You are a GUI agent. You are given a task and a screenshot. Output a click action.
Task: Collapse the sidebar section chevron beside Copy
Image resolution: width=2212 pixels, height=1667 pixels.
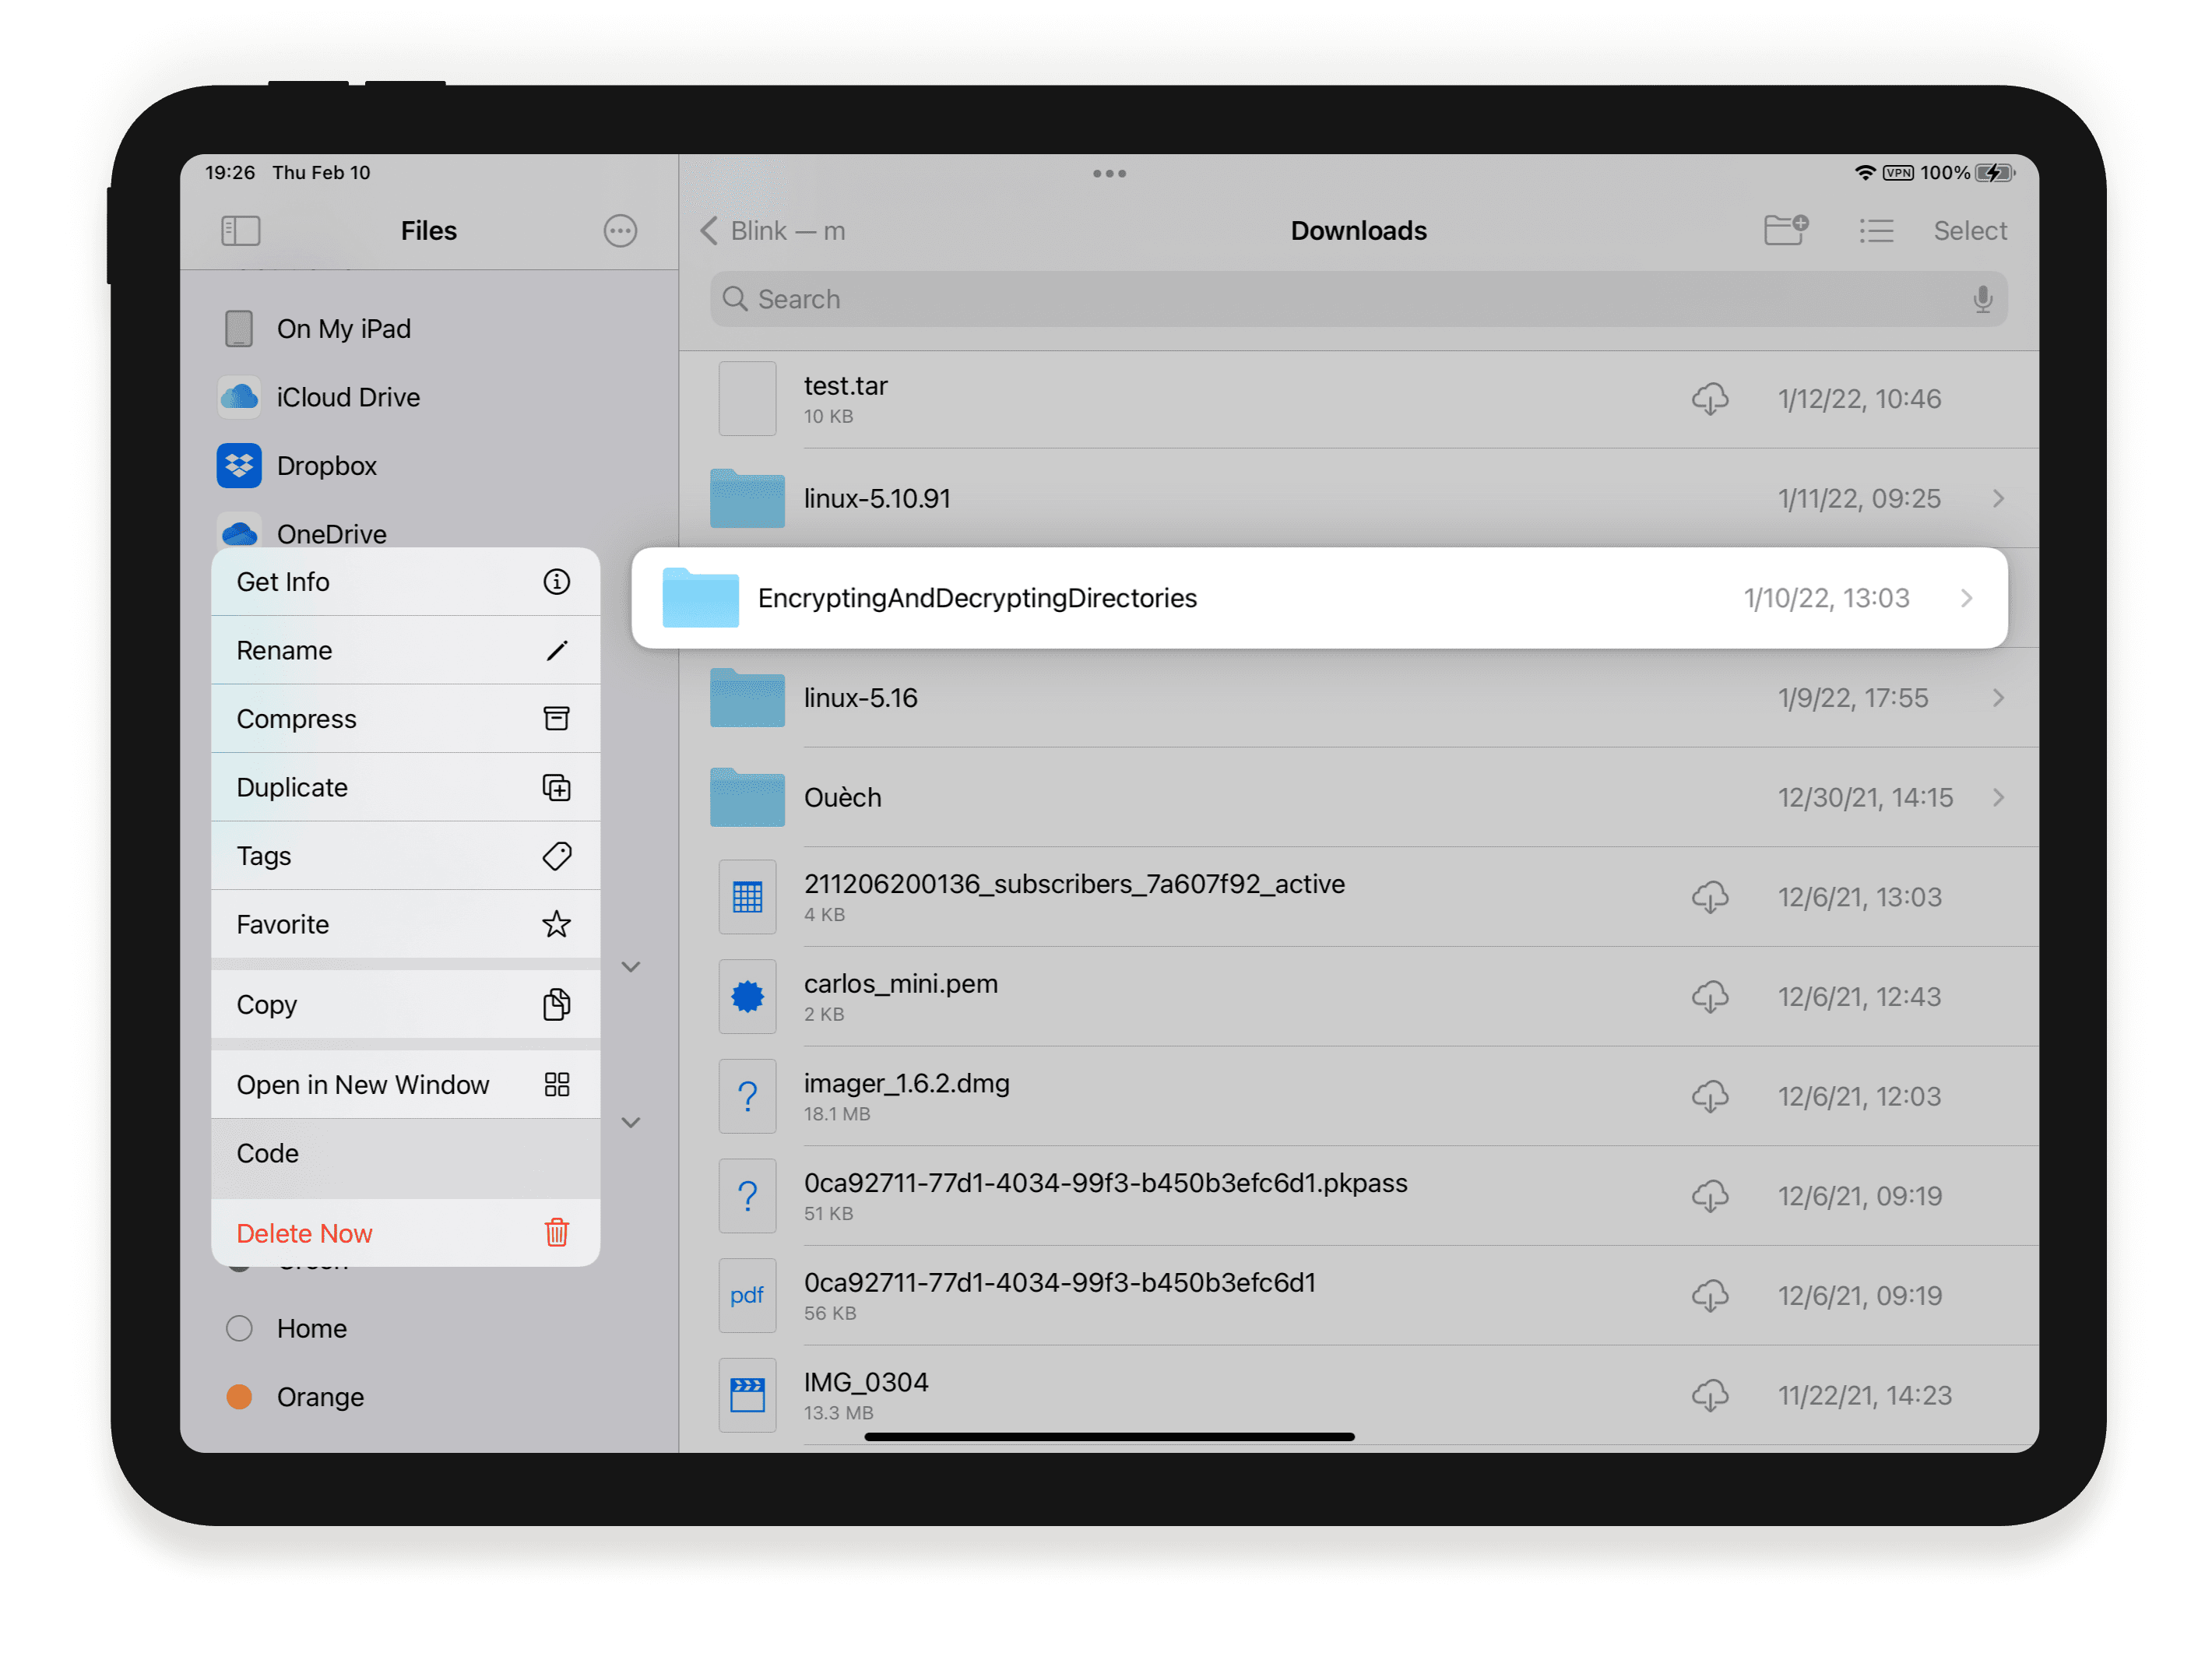click(631, 967)
